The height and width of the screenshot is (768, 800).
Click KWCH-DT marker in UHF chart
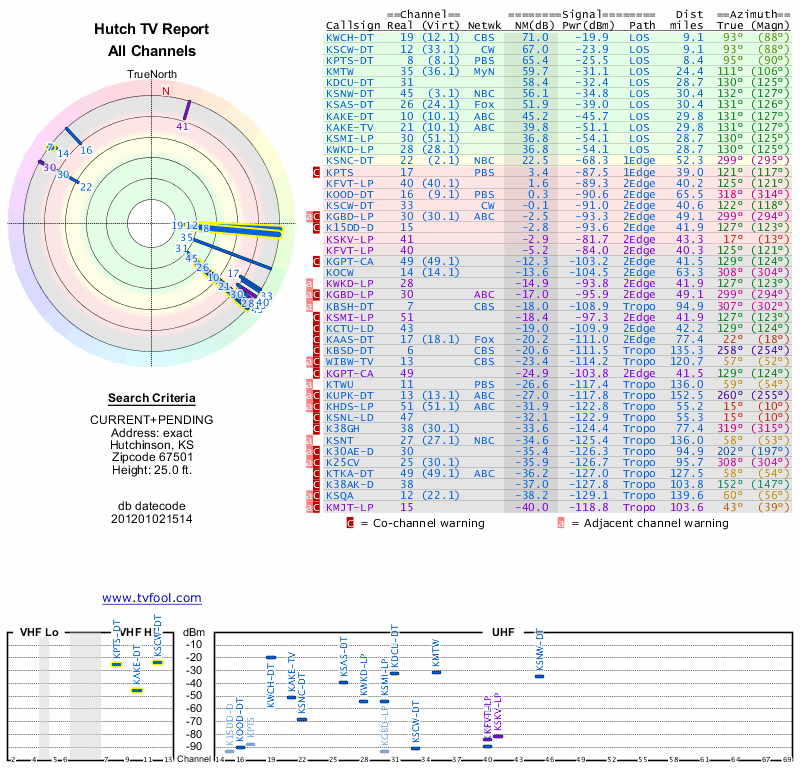[x=271, y=657]
